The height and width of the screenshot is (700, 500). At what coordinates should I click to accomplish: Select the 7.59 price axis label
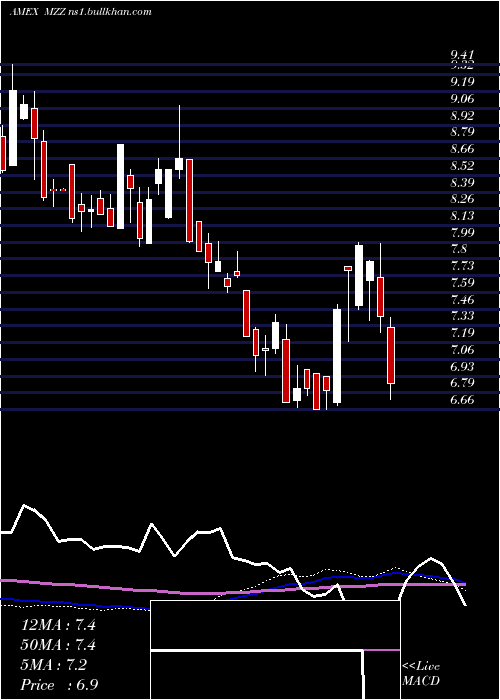(x=462, y=283)
